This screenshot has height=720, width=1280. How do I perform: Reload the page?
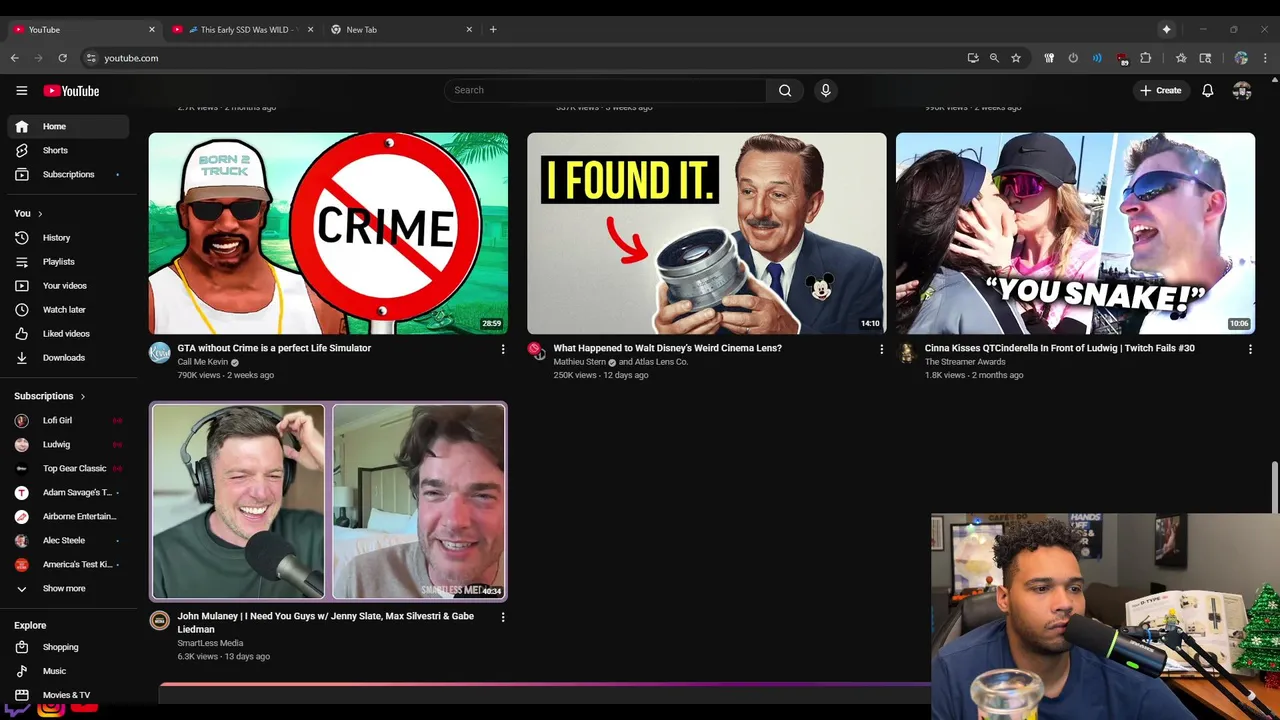(62, 58)
